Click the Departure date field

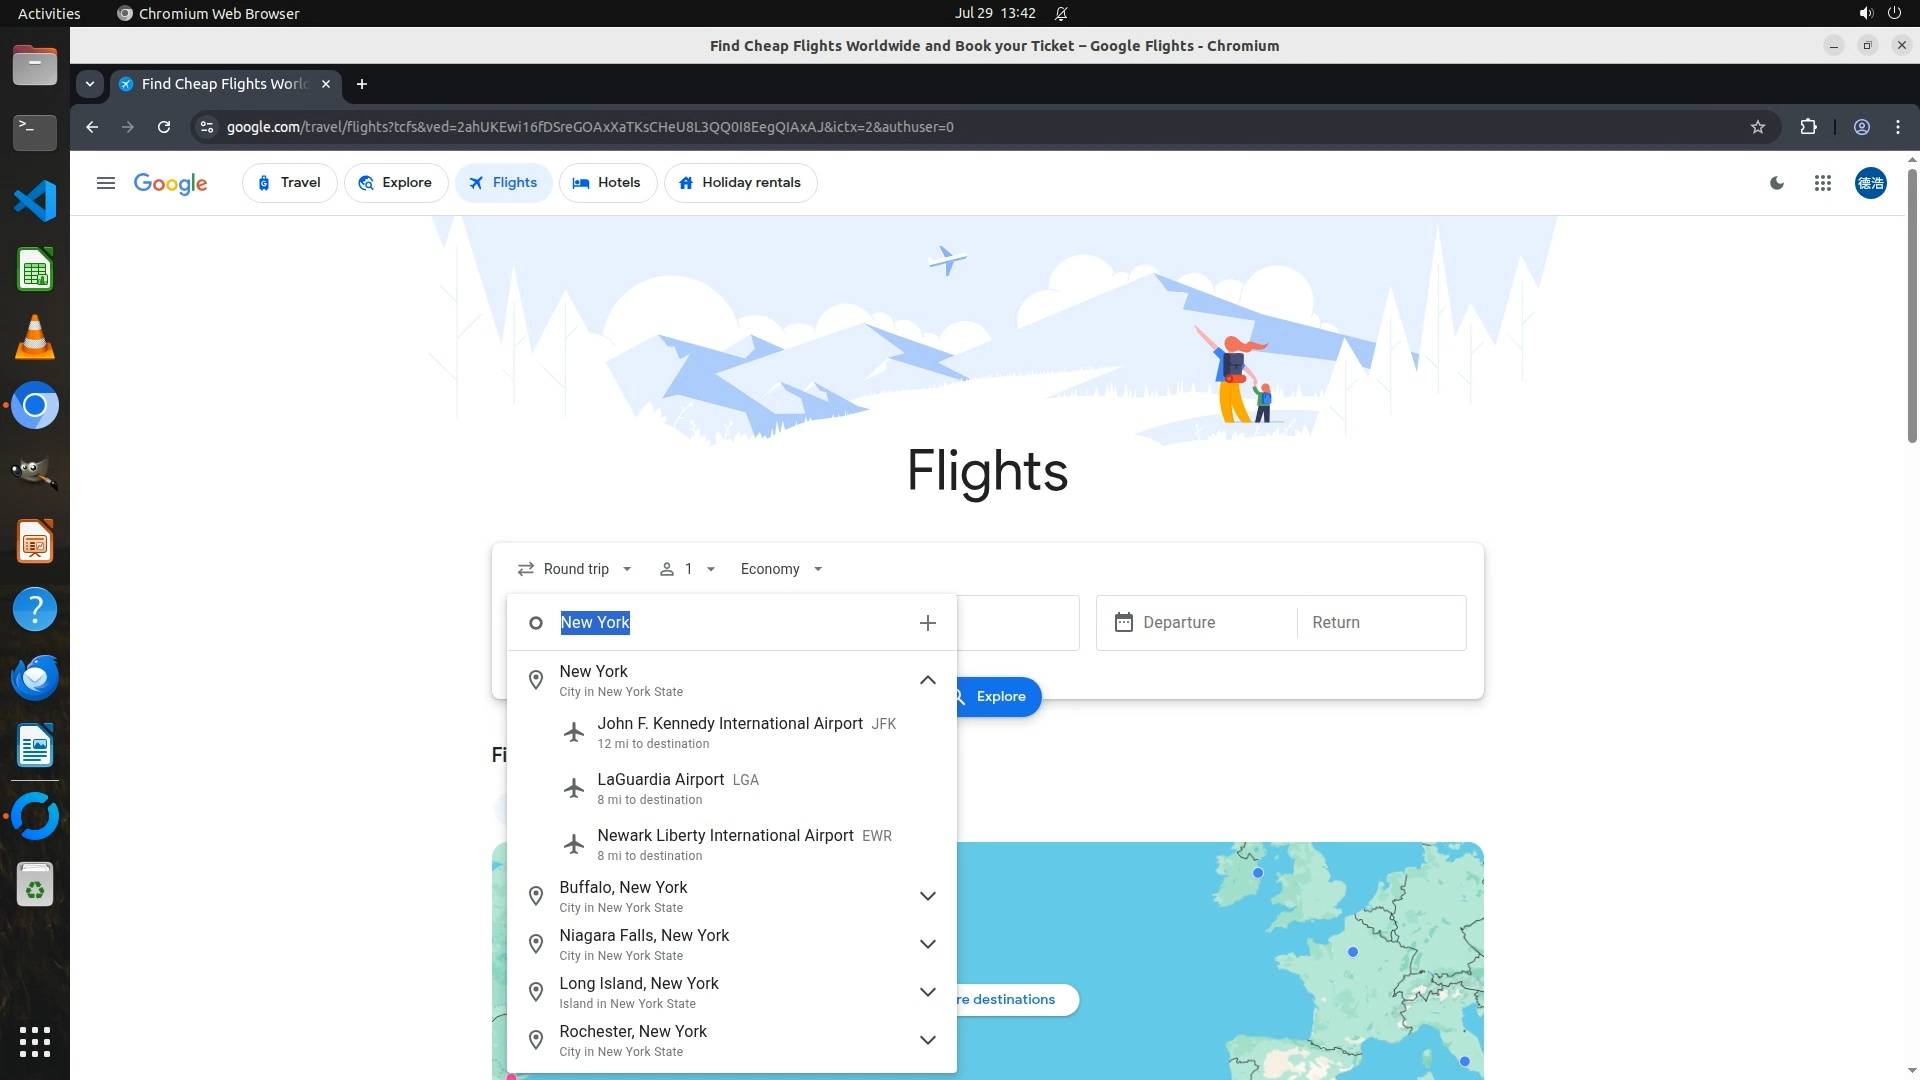pyautogui.click(x=1196, y=623)
